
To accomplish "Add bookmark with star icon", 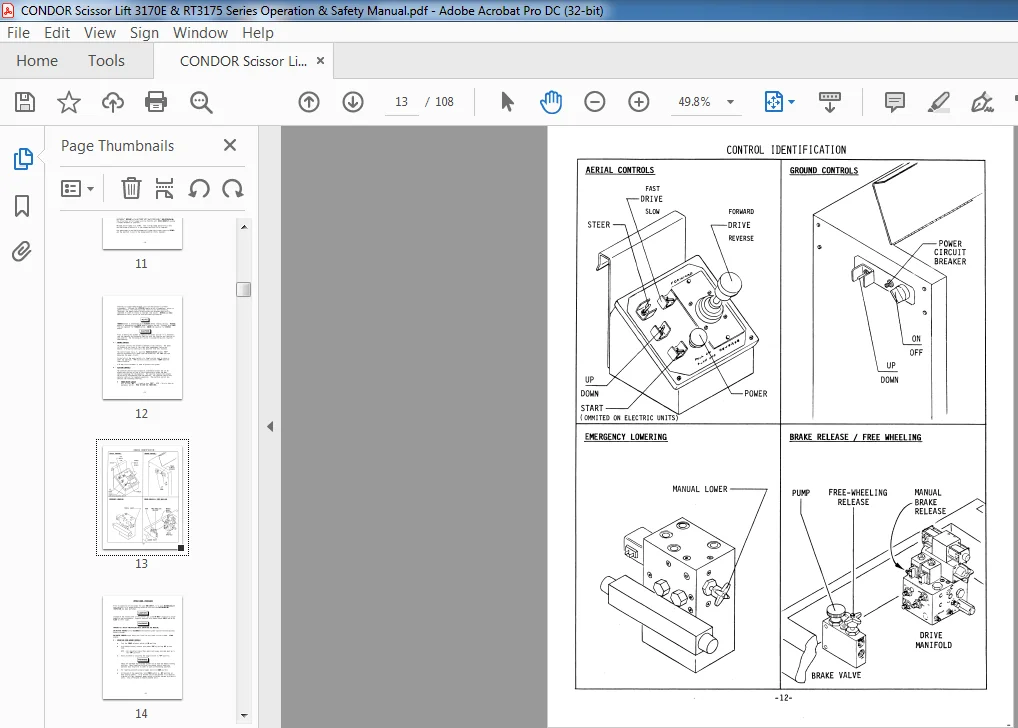I will (69, 102).
